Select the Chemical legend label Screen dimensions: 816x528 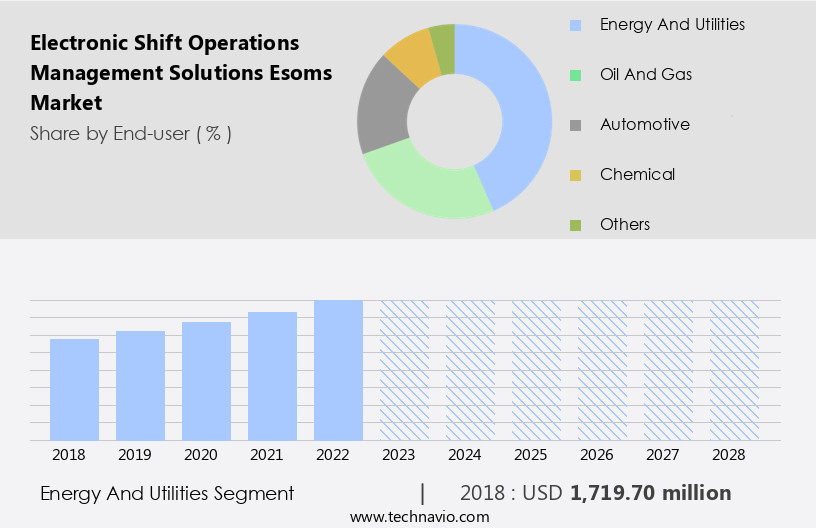(637, 174)
